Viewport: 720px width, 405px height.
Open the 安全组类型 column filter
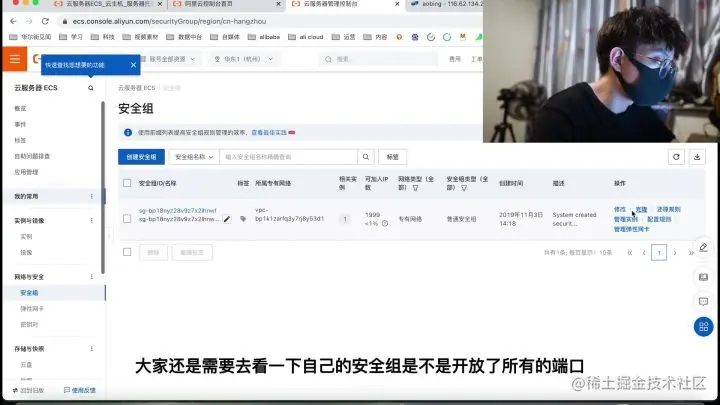[464, 188]
